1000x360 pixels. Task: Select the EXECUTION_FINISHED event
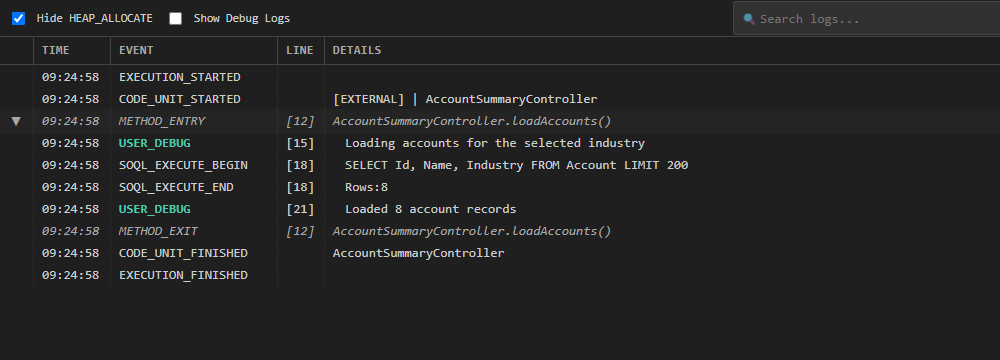click(x=183, y=276)
